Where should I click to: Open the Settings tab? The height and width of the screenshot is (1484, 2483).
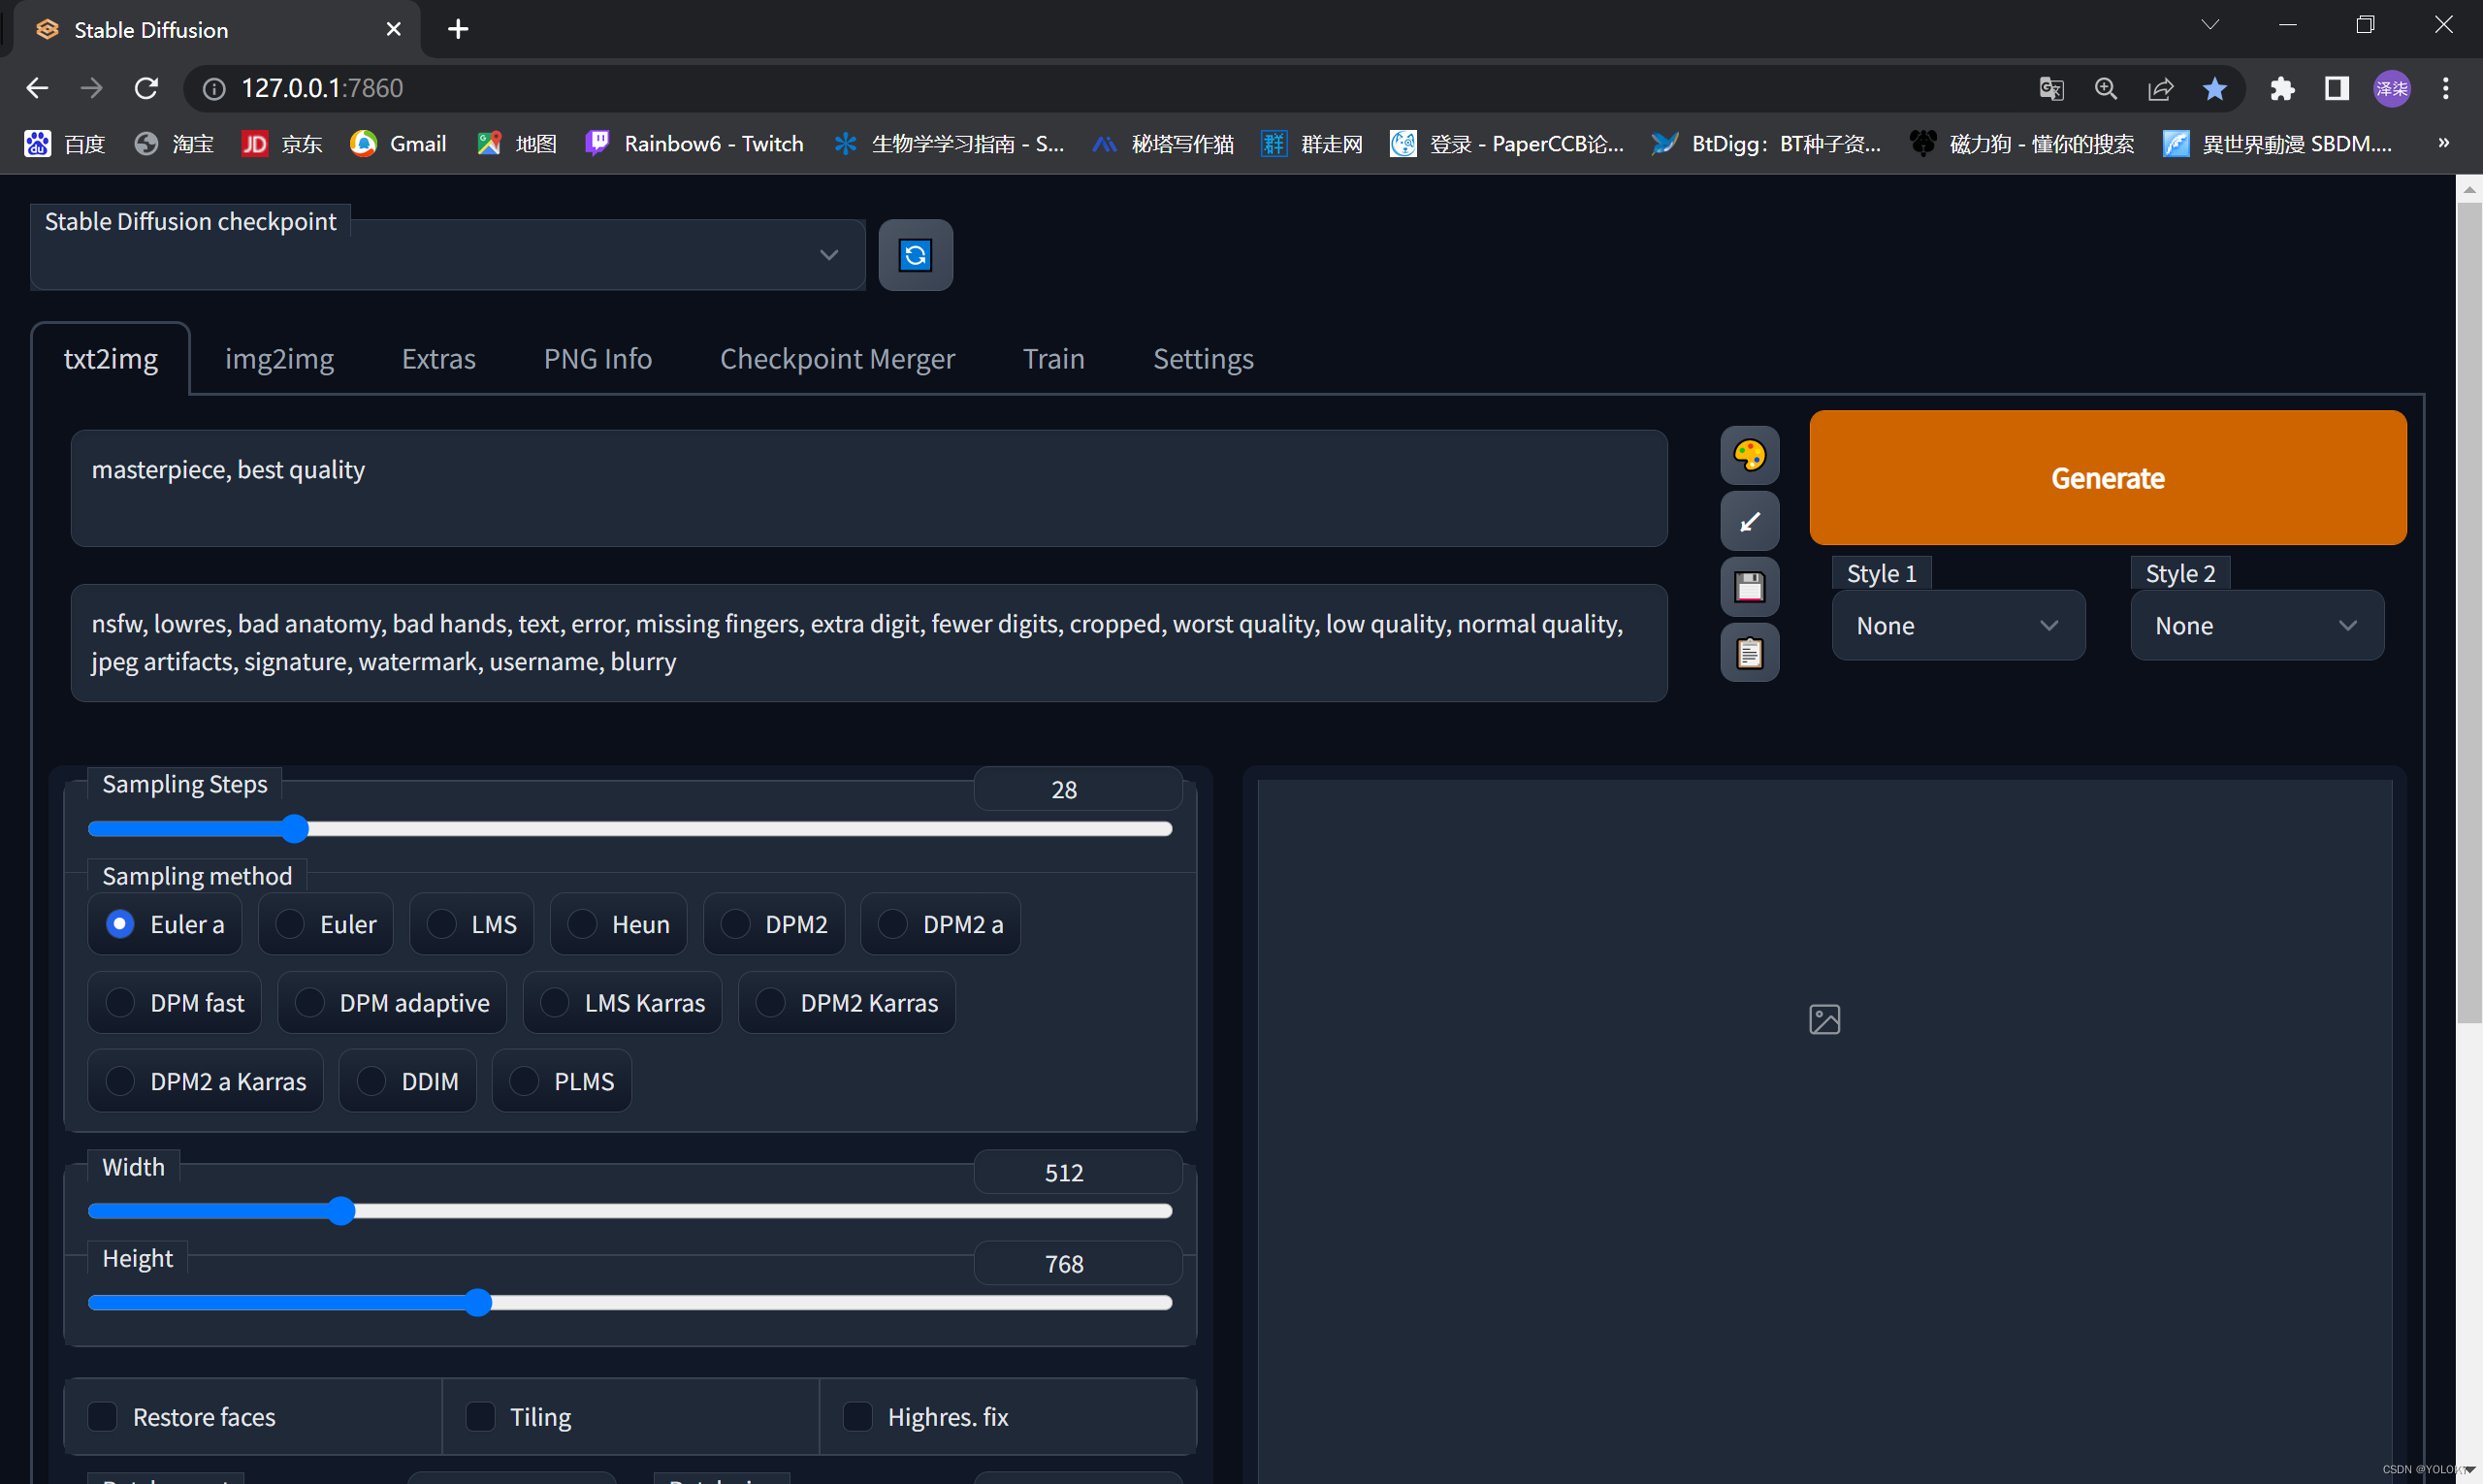coord(1203,359)
